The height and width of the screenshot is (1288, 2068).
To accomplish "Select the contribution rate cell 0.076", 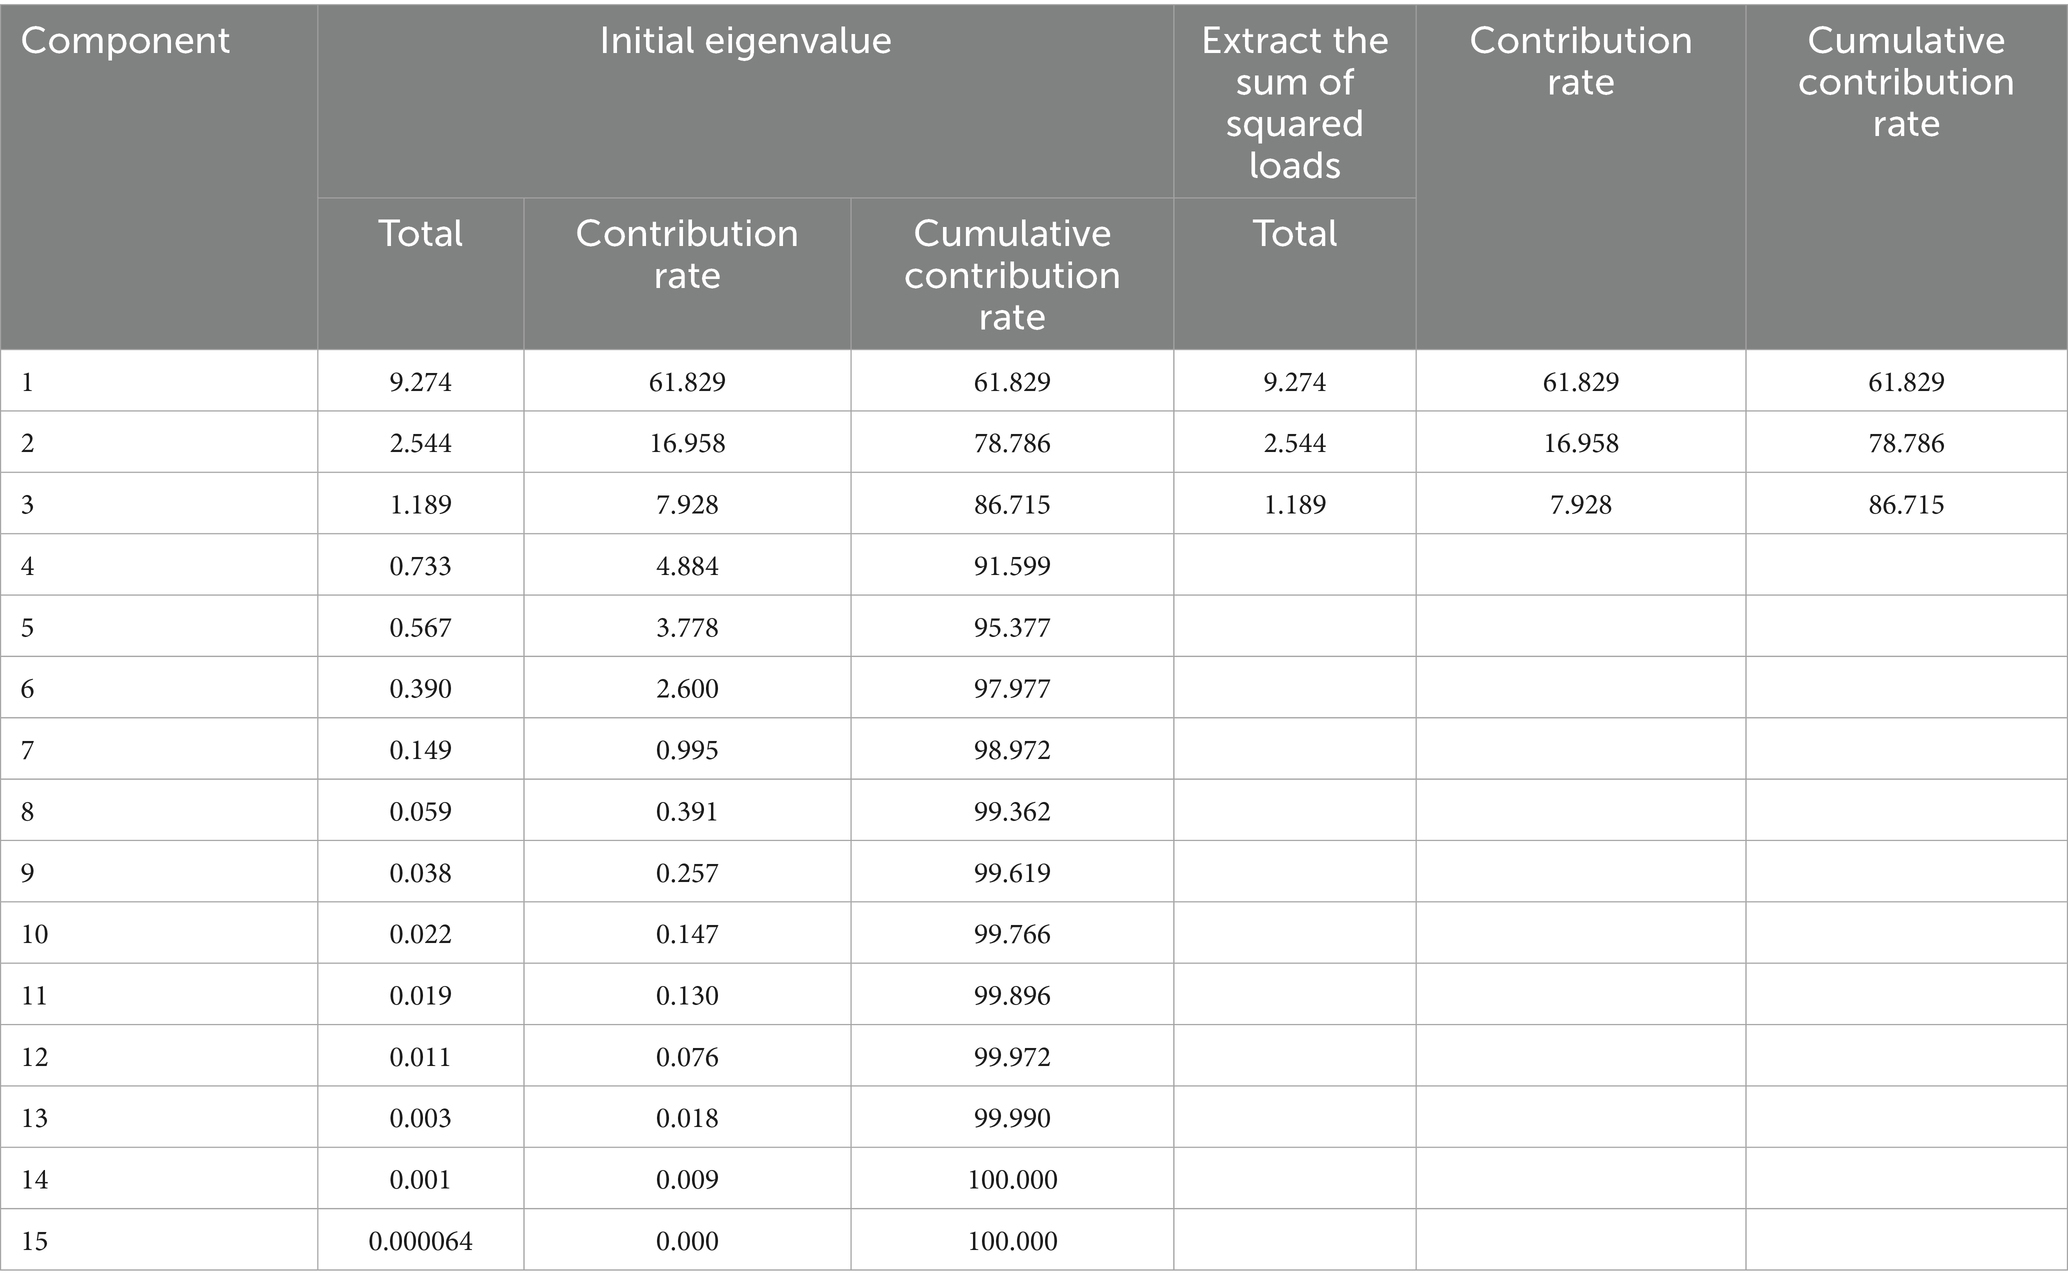I will 687,1057.
